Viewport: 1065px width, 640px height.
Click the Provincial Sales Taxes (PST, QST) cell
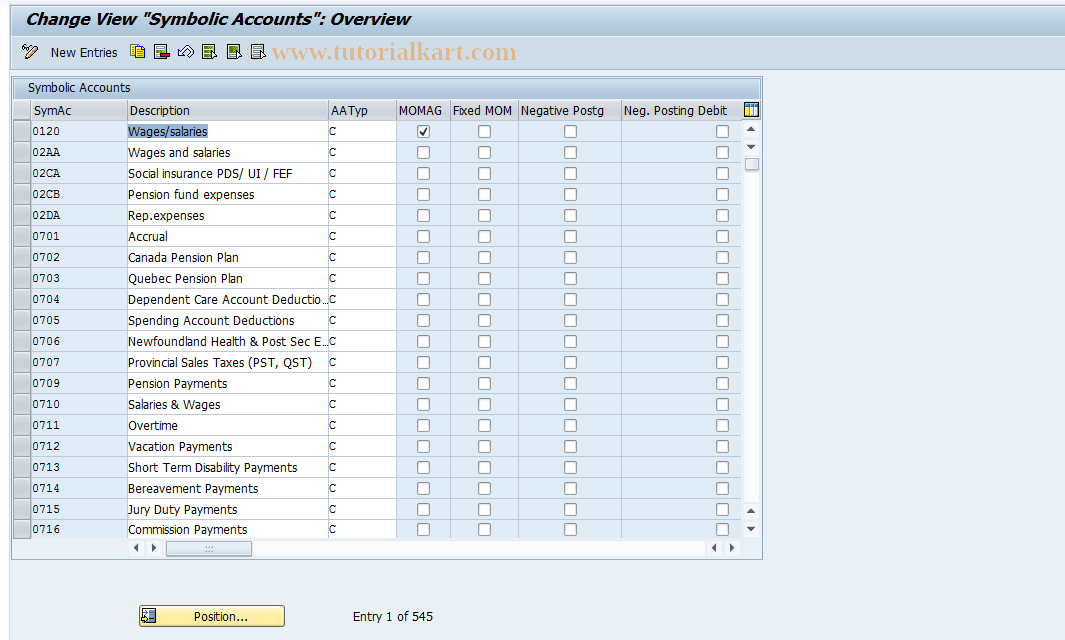click(x=228, y=362)
